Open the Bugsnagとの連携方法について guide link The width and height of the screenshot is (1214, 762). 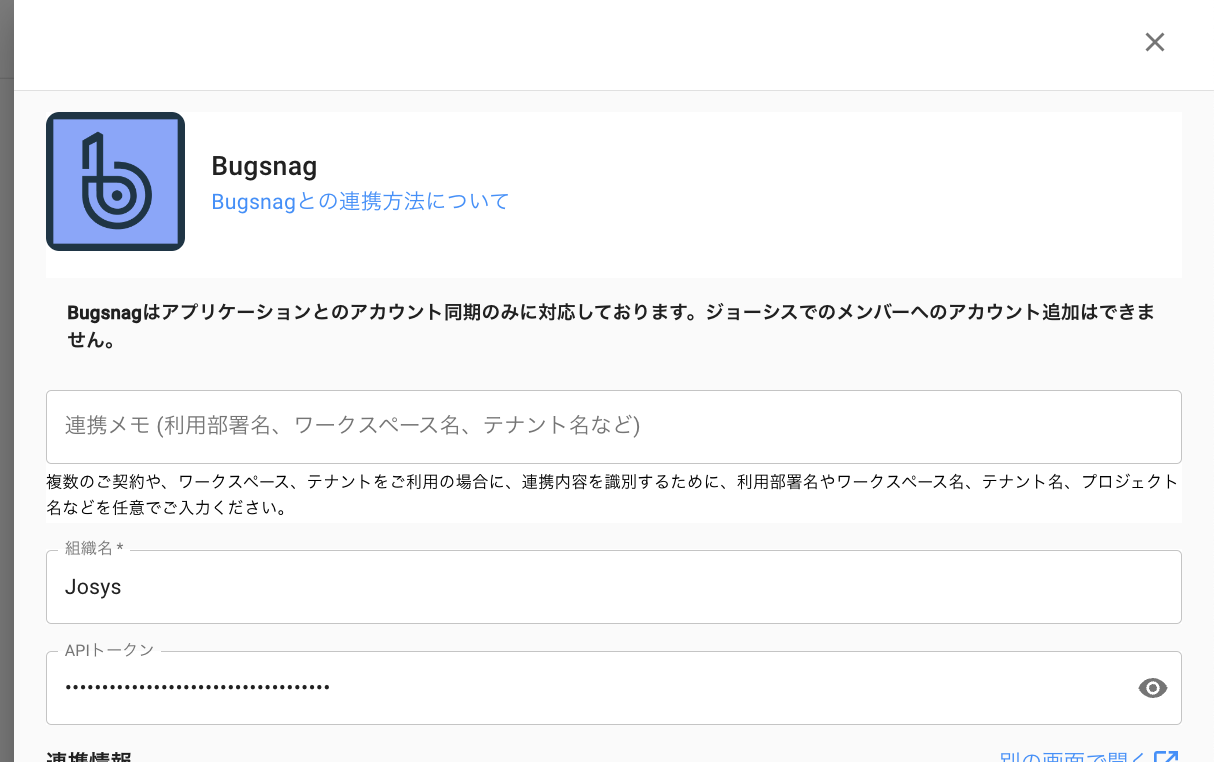(x=360, y=201)
